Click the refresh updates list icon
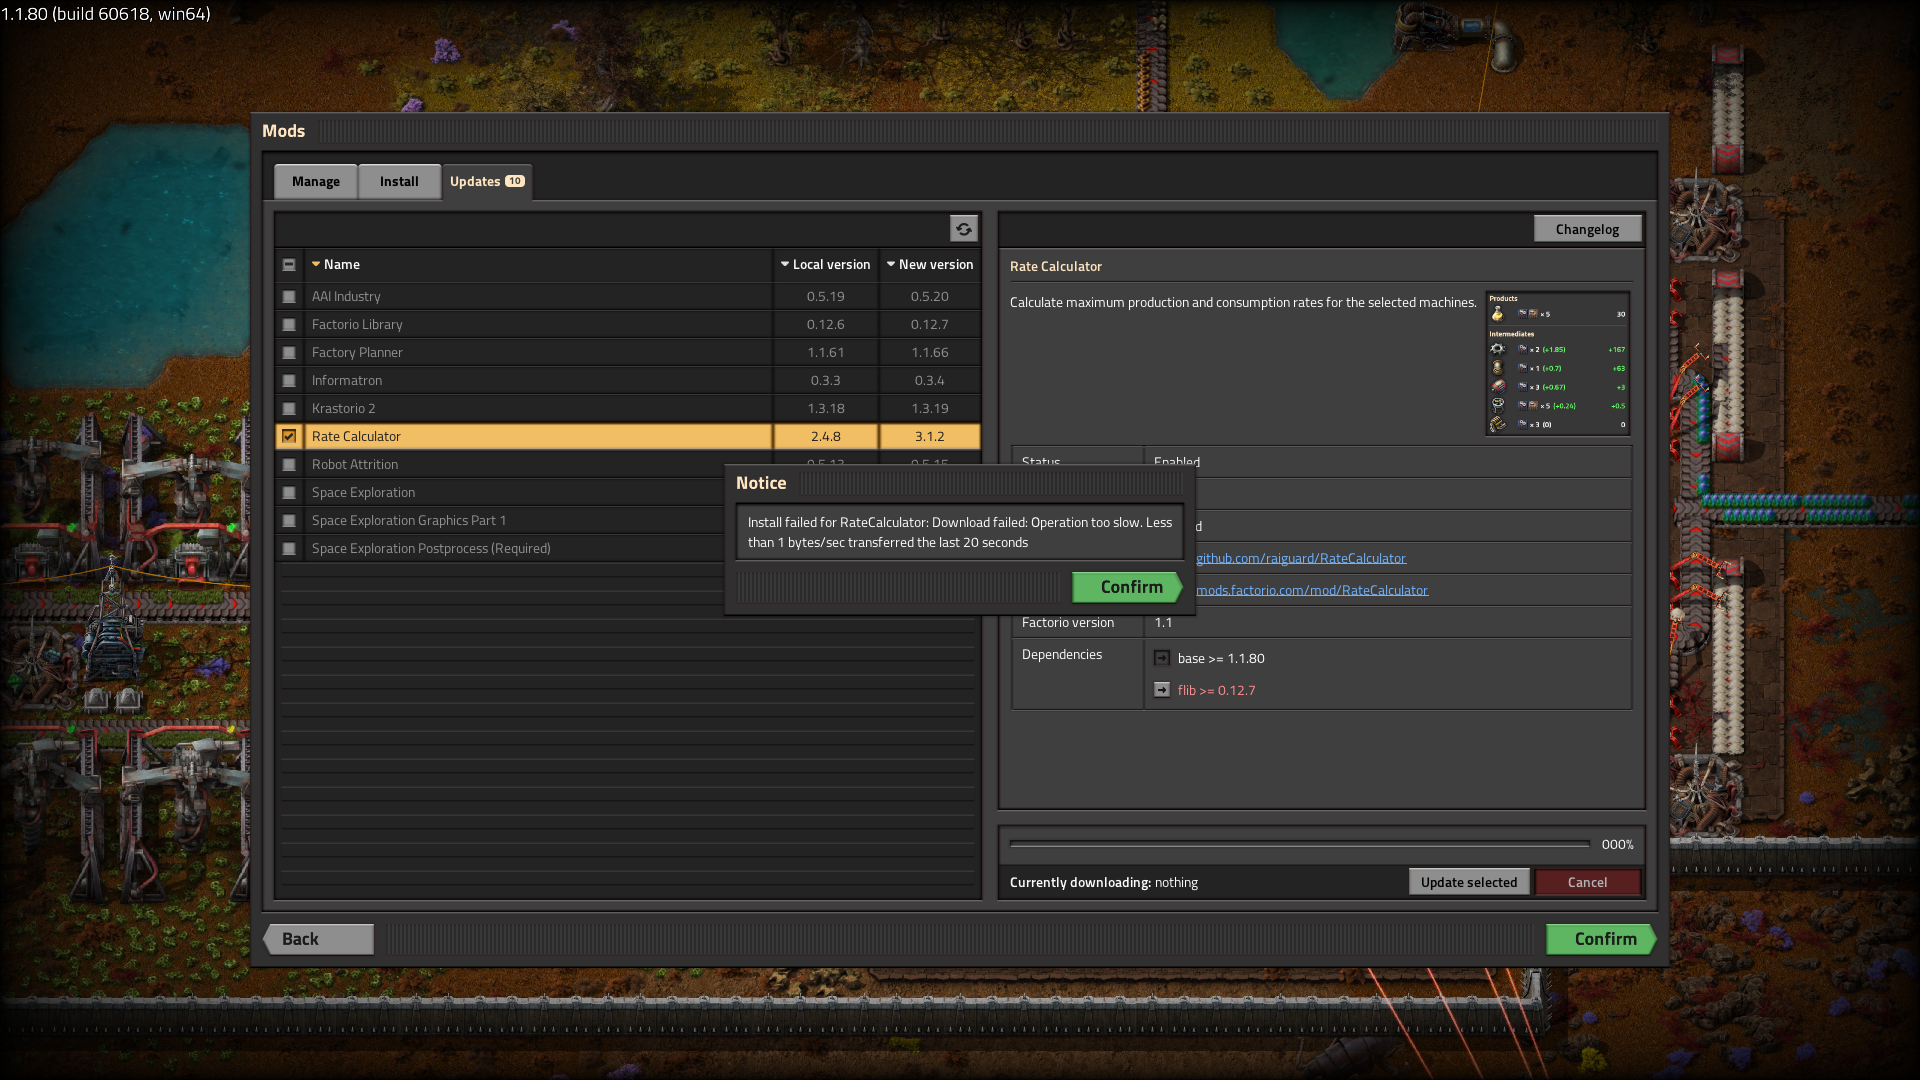The width and height of the screenshot is (1920, 1080). [963, 229]
